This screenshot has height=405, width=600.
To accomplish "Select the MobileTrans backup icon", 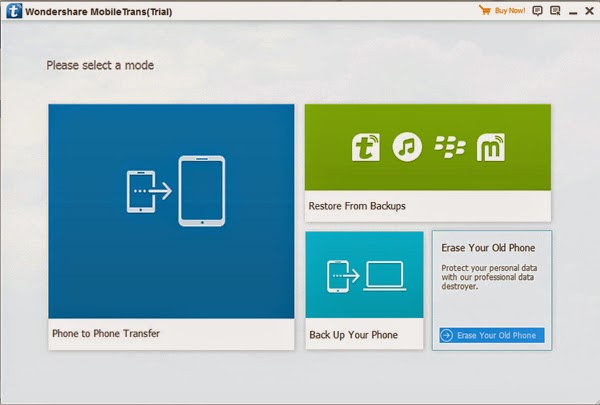I will [x=366, y=147].
